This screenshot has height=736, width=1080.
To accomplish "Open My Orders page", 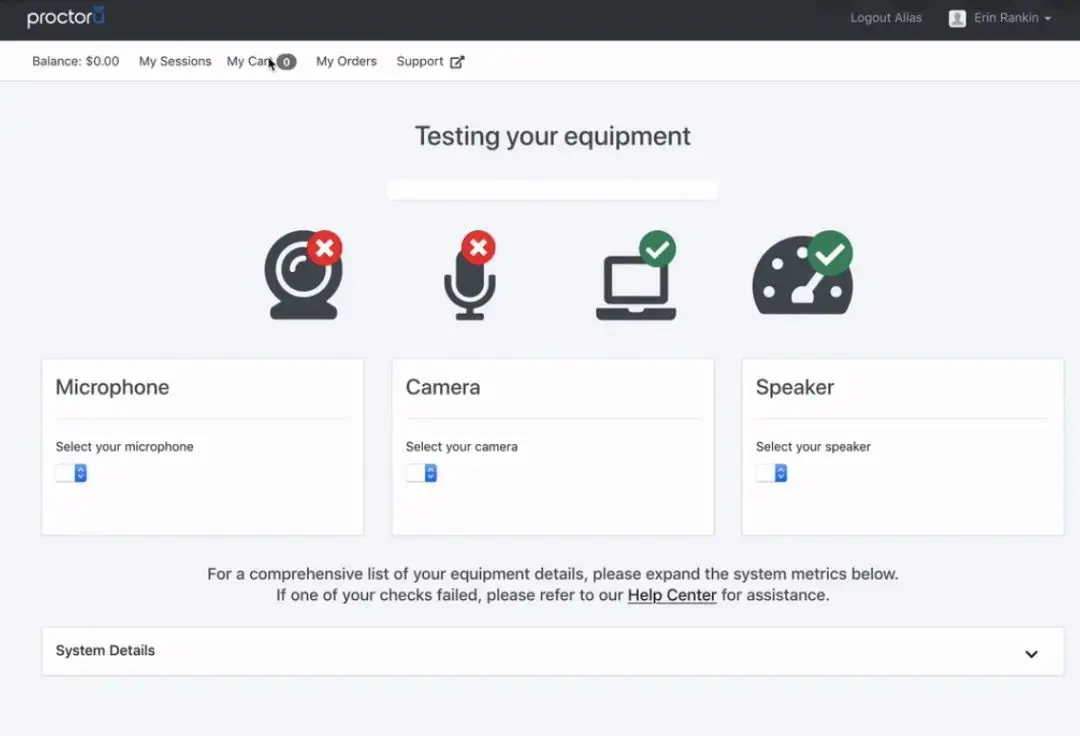I will pyautogui.click(x=346, y=61).
